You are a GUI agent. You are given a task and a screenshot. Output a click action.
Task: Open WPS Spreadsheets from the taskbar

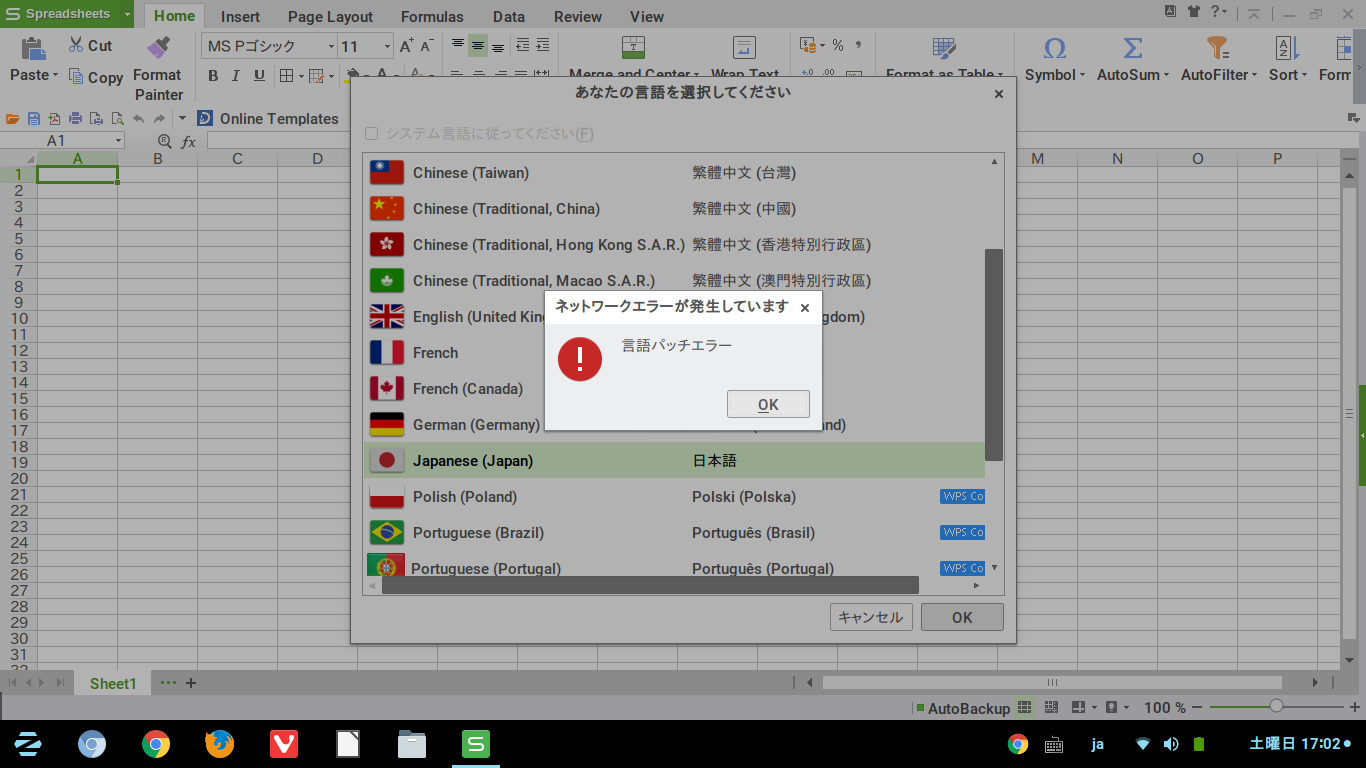point(476,744)
